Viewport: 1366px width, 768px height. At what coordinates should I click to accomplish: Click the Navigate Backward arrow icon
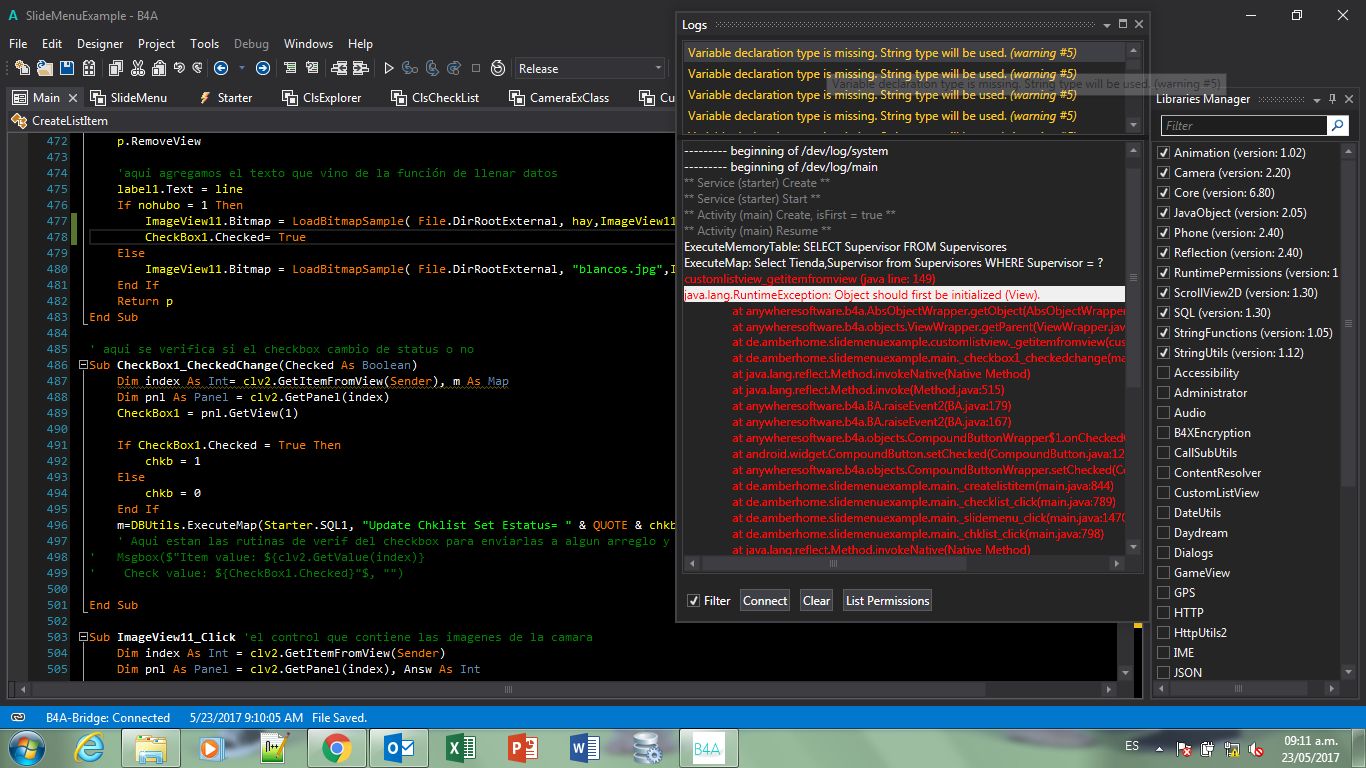[221, 68]
